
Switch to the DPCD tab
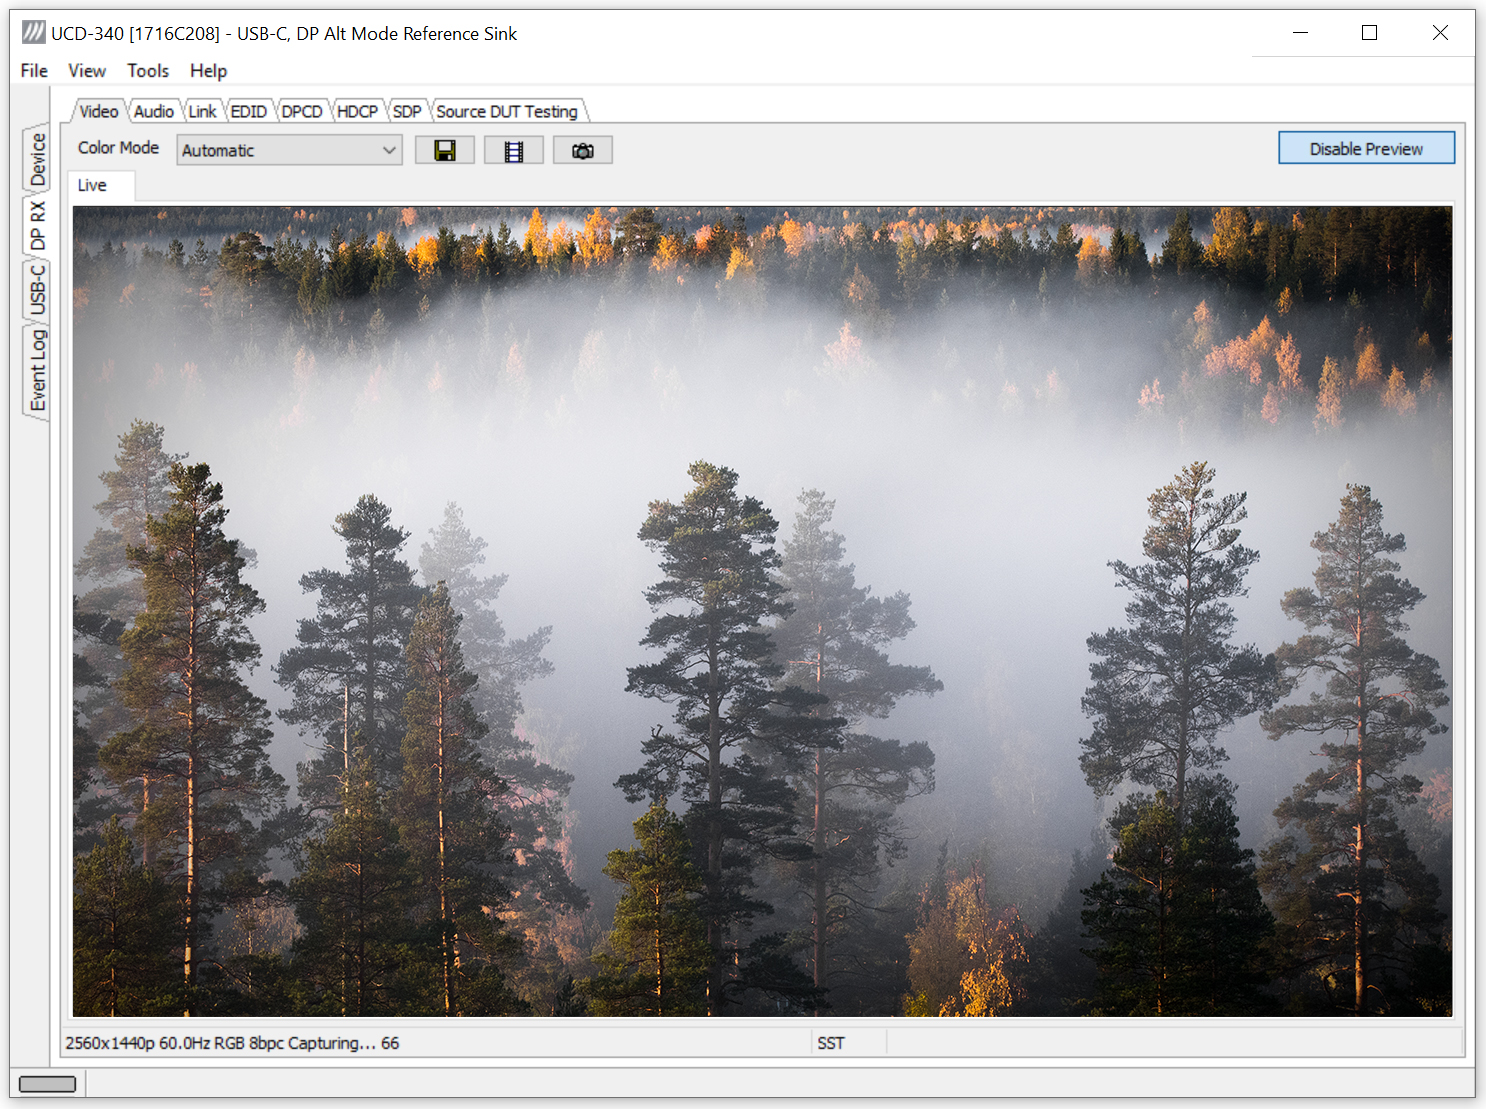point(302,111)
